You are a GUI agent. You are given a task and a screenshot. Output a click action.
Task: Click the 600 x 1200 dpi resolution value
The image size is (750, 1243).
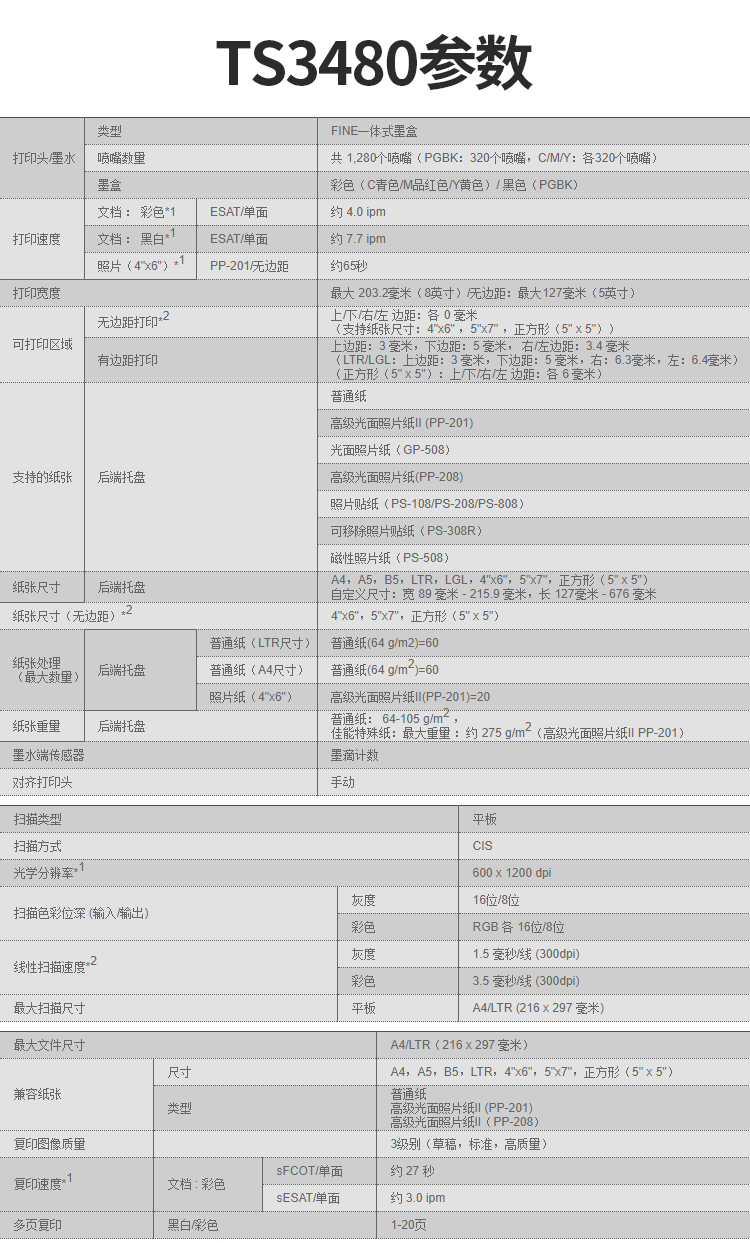click(512, 873)
